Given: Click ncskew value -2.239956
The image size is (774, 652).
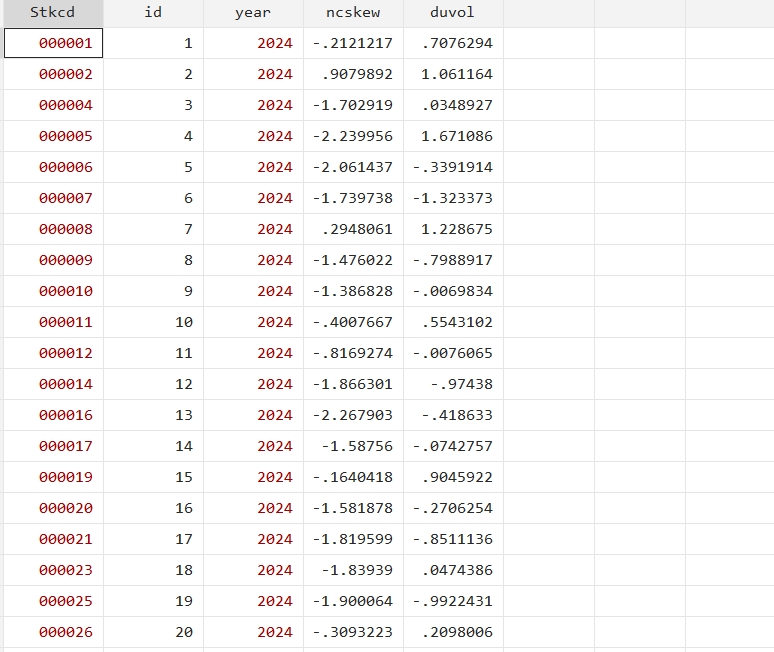Looking at the screenshot, I should click(x=353, y=136).
